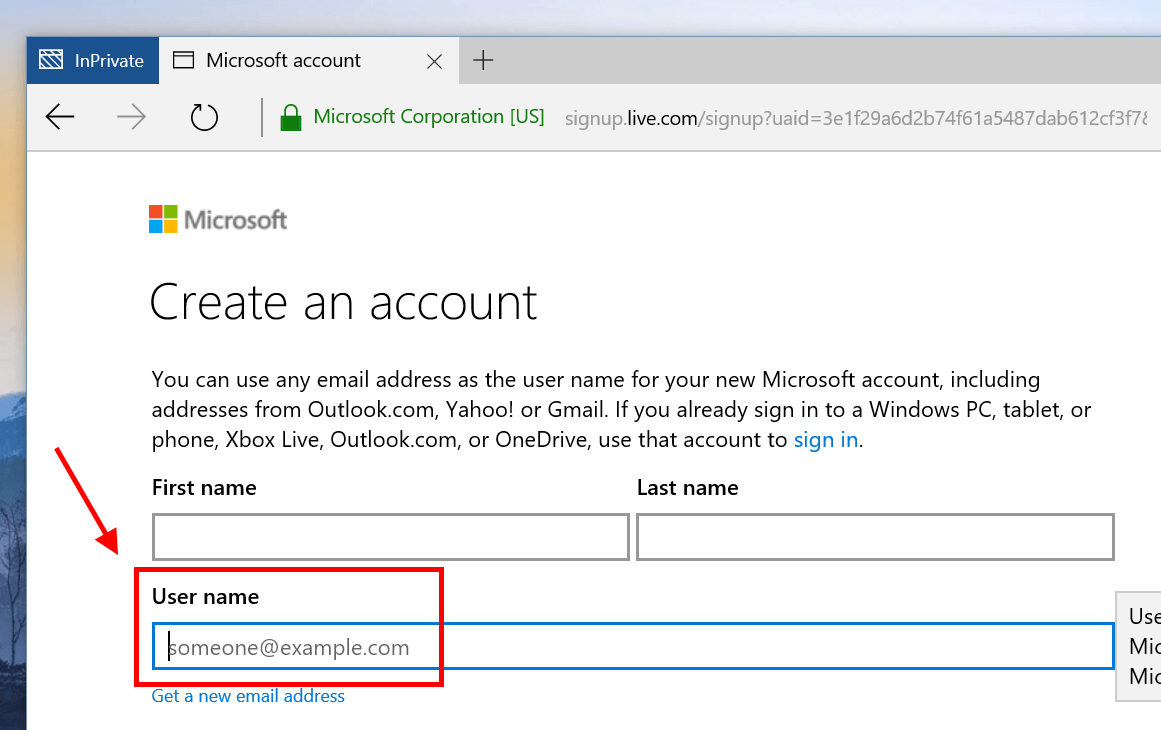Click Microsoft Corporation [US] identity text
This screenshot has height=730, width=1161.
pyautogui.click(x=428, y=116)
